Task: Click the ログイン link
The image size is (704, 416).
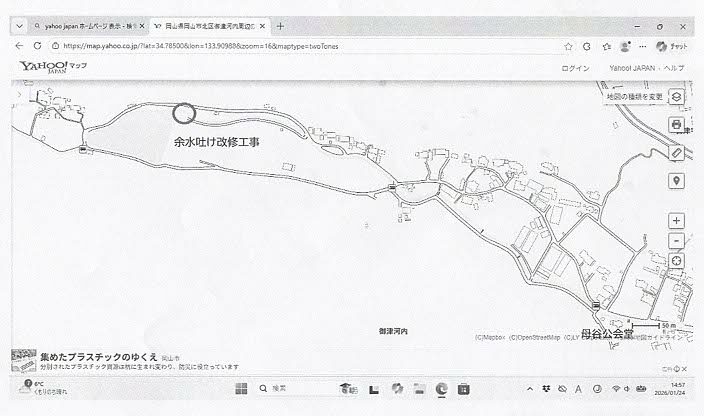Action: click(576, 68)
